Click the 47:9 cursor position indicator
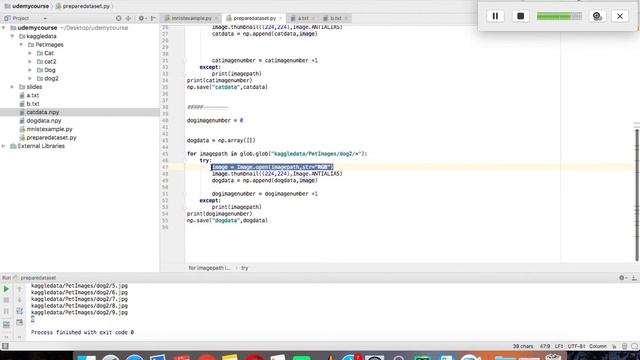The height and width of the screenshot is (360, 640). pos(544,346)
